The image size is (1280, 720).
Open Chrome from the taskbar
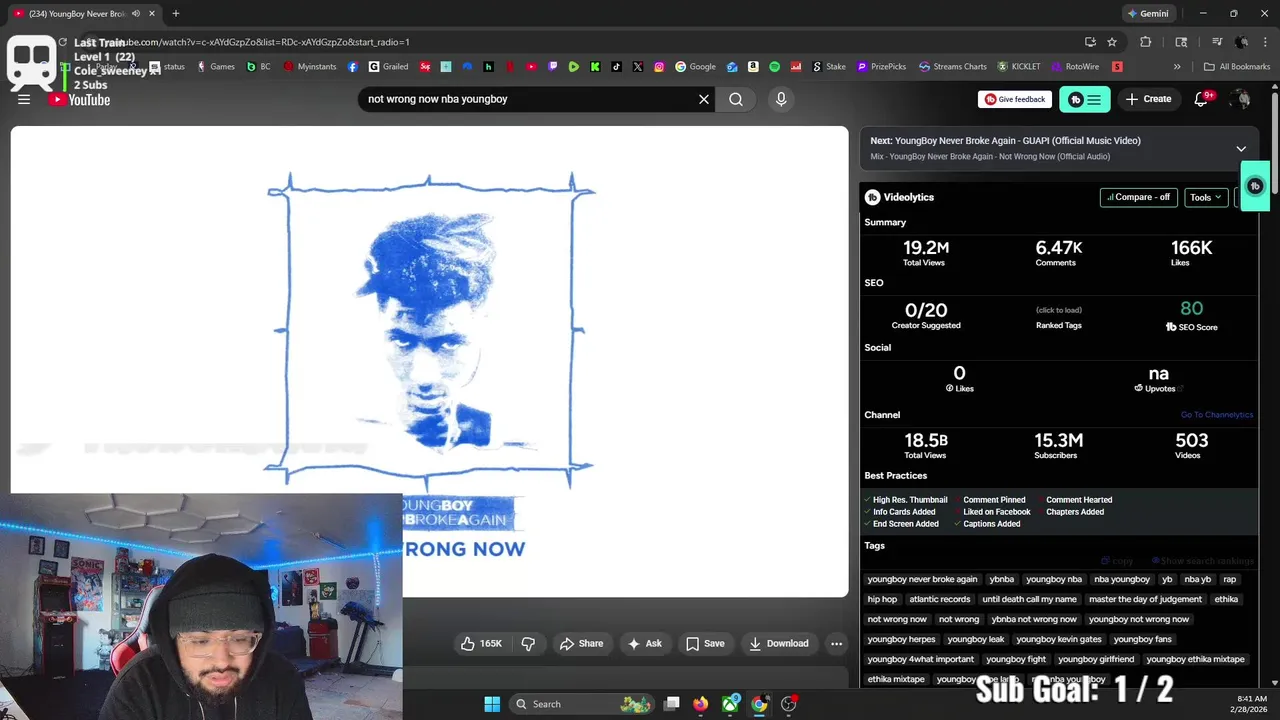tap(759, 704)
